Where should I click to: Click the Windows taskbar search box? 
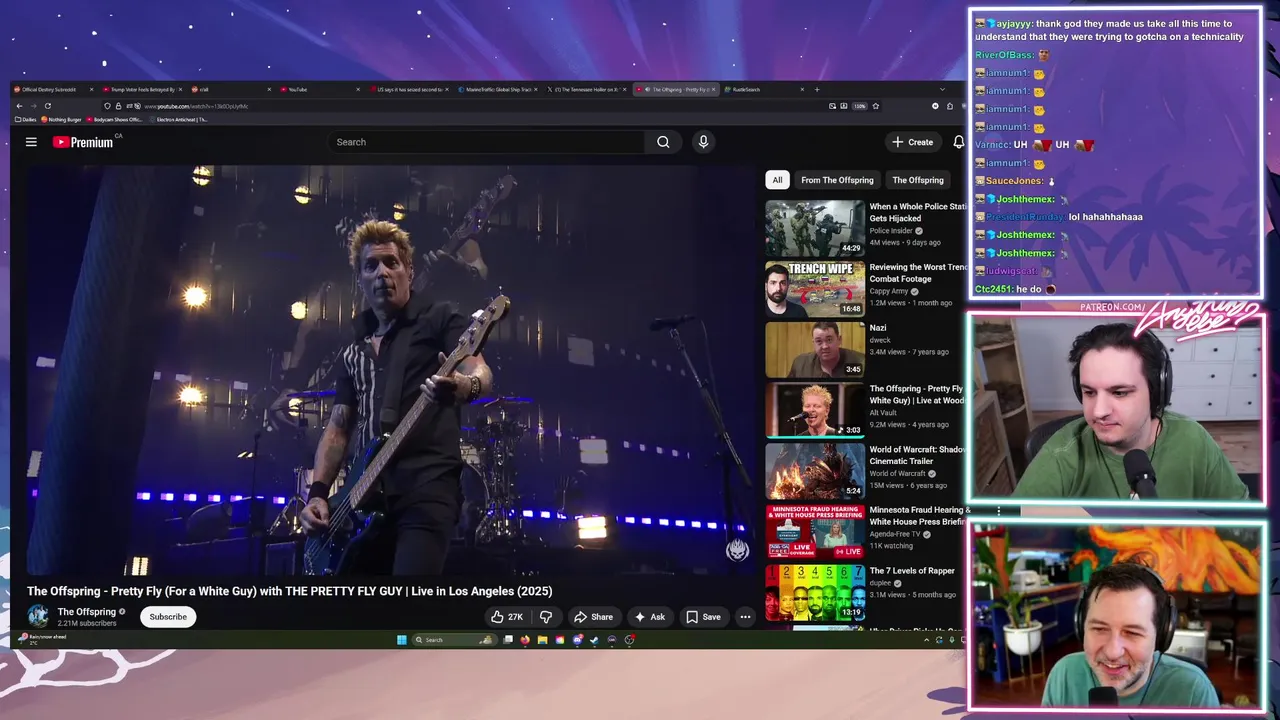tap(454, 640)
